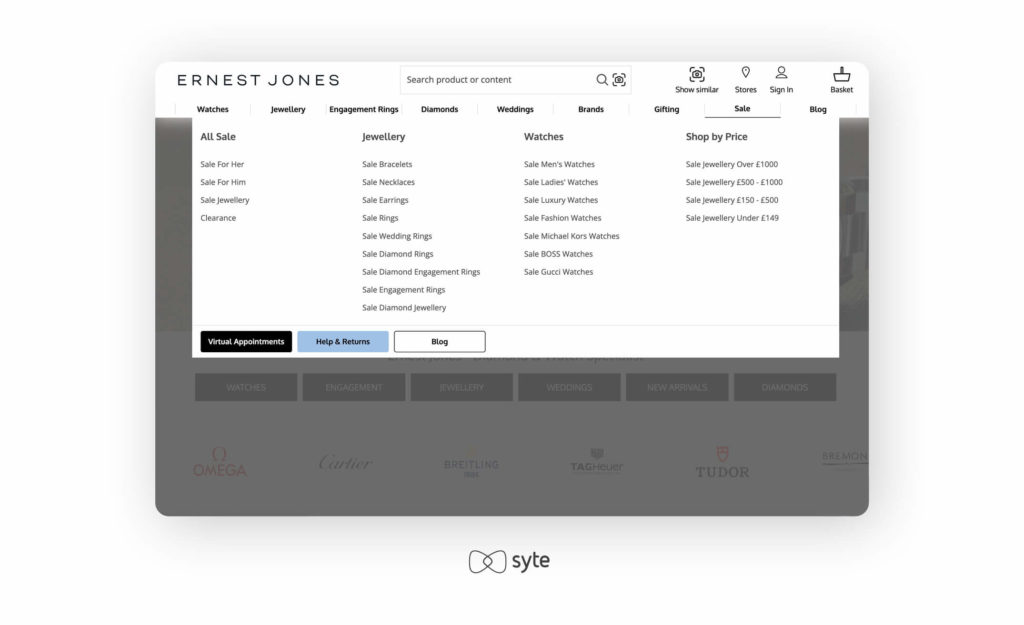Click the Virtual Appointments button
Image resolution: width=1024 pixels, height=625 pixels.
point(246,342)
